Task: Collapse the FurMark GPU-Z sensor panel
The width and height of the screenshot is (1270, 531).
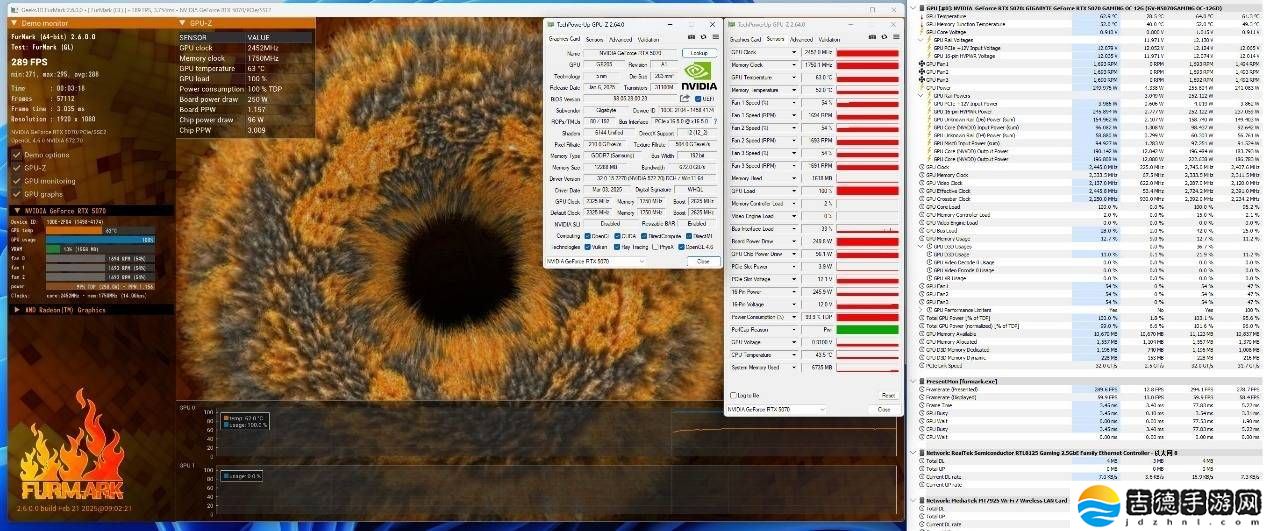Action: tap(182, 21)
